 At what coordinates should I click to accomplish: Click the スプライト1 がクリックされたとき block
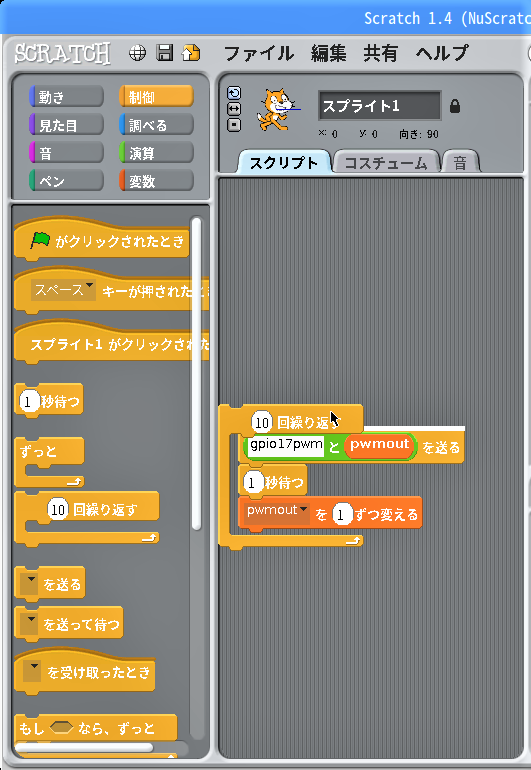tap(112, 343)
